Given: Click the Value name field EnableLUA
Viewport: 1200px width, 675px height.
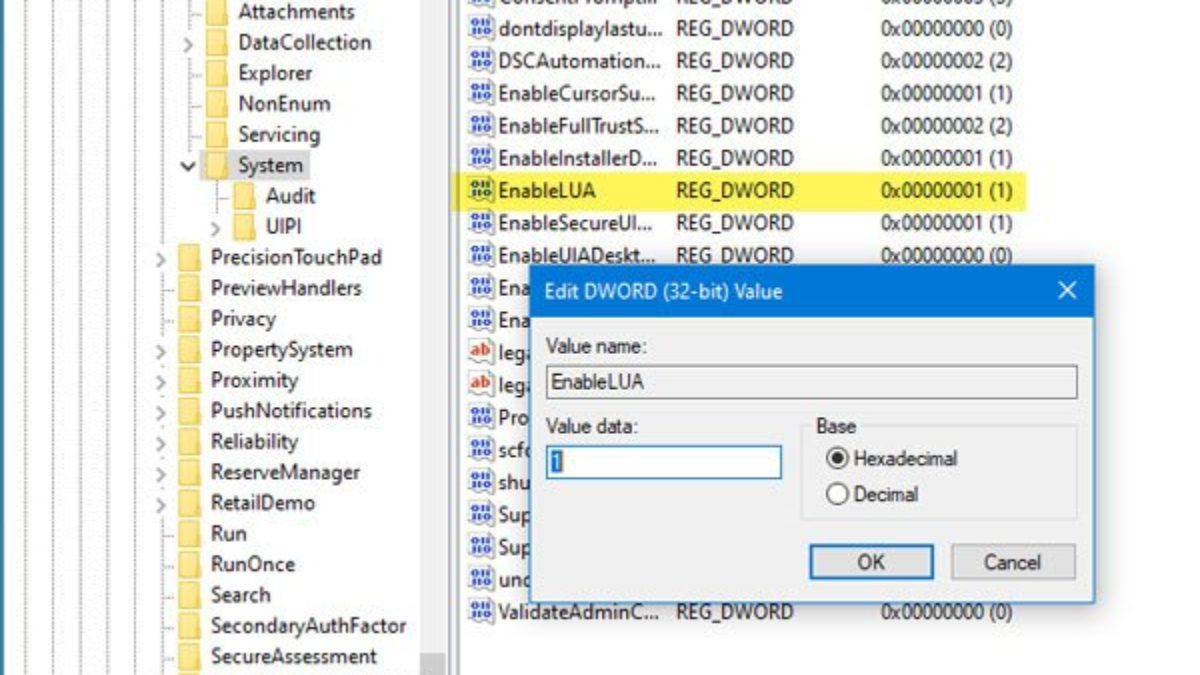Looking at the screenshot, I should pos(812,382).
